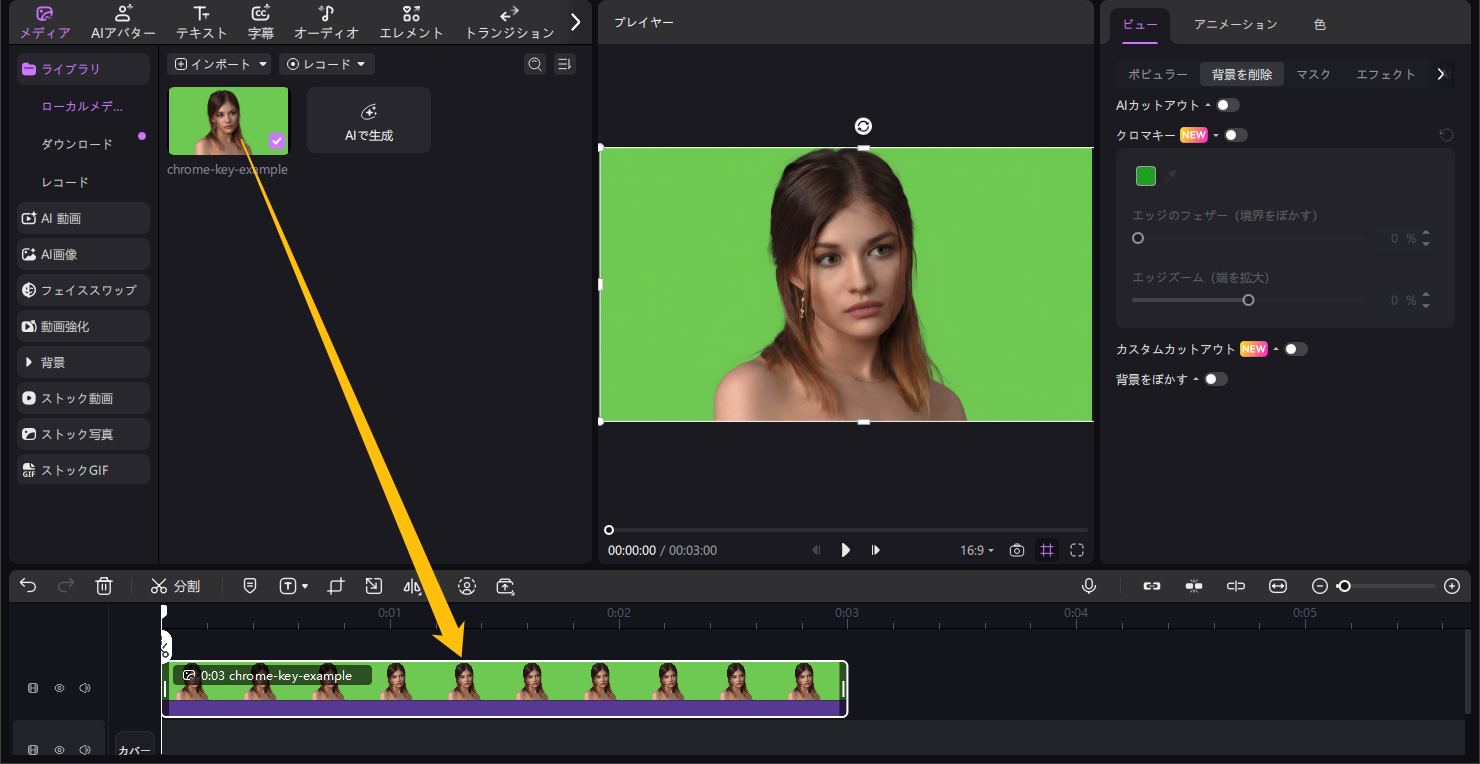Click the 分割 scissors split tool
This screenshot has height=764, width=1480.
(175, 586)
